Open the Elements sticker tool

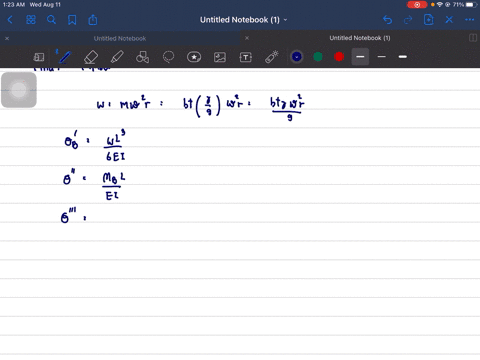(194, 57)
